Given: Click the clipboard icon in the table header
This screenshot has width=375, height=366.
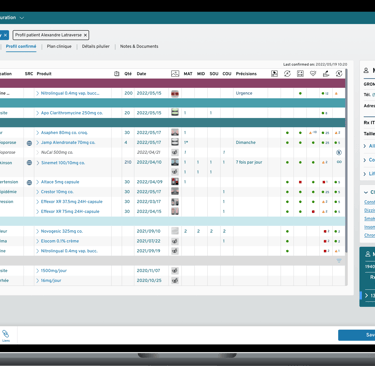Looking at the screenshot, I should (x=117, y=74).
